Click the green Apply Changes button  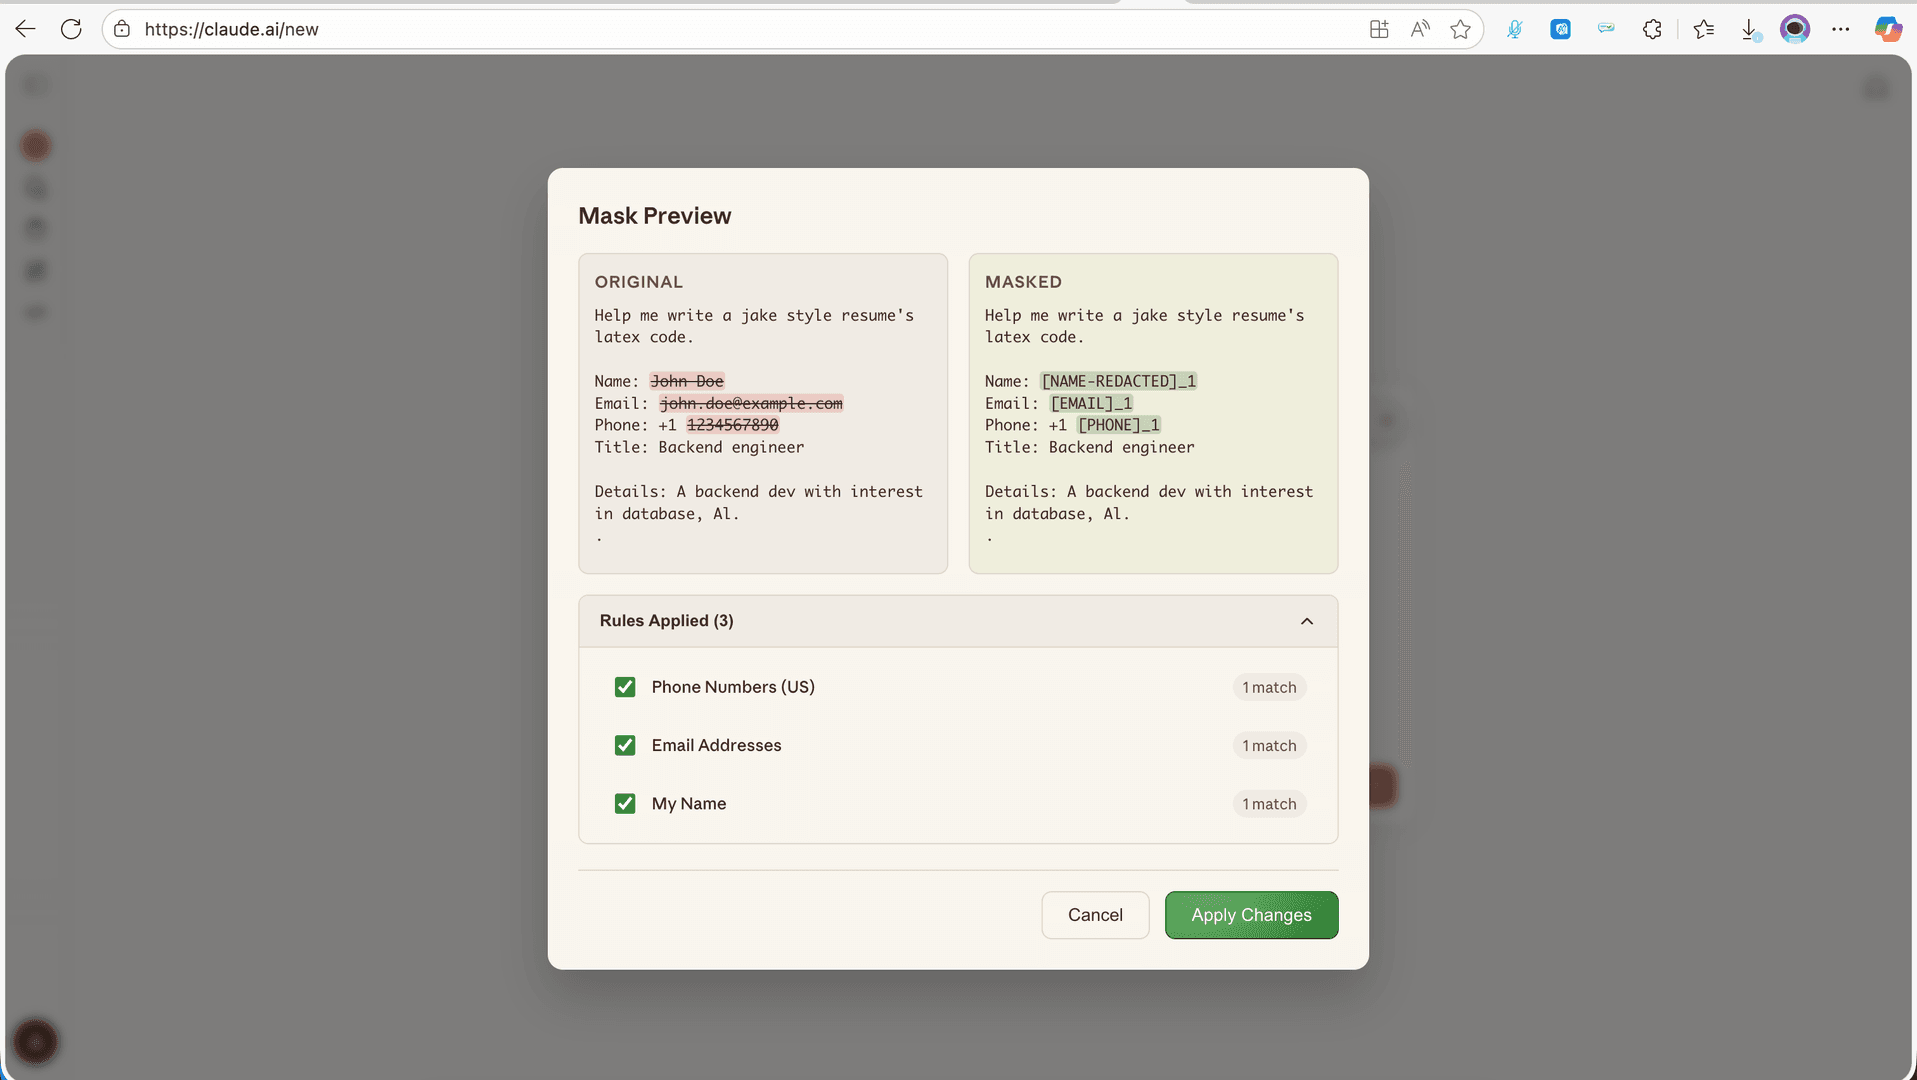(1251, 915)
